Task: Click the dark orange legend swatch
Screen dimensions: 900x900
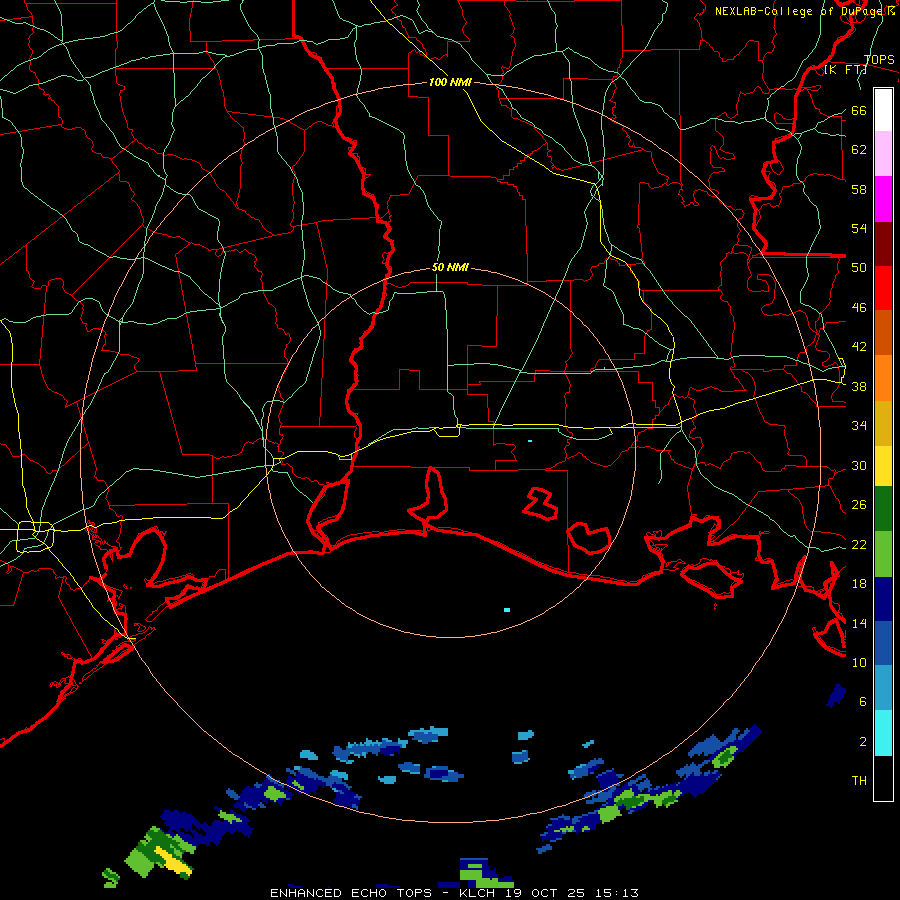Action: coord(883,333)
